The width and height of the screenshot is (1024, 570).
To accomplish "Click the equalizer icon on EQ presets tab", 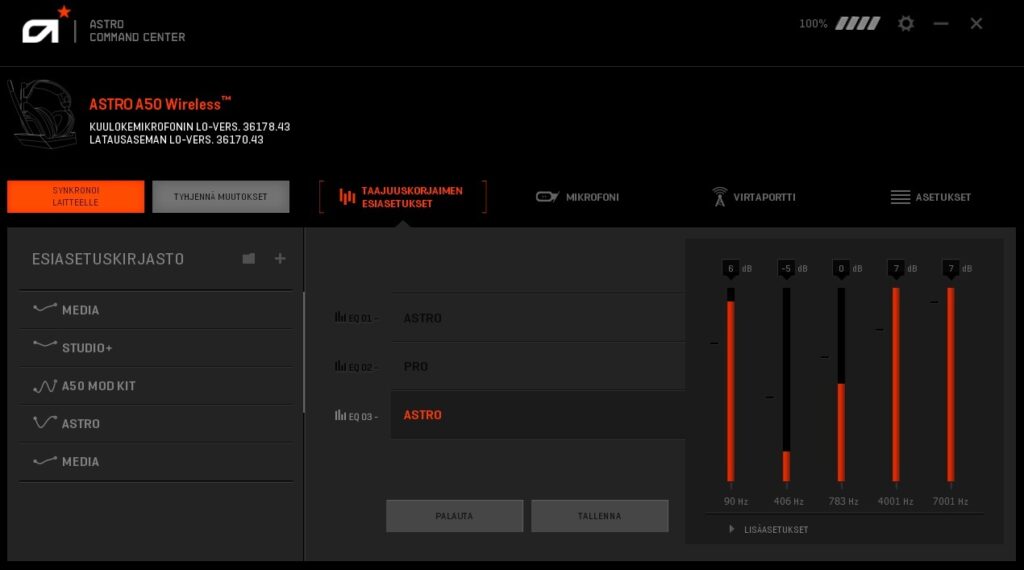I will coord(347,197).
